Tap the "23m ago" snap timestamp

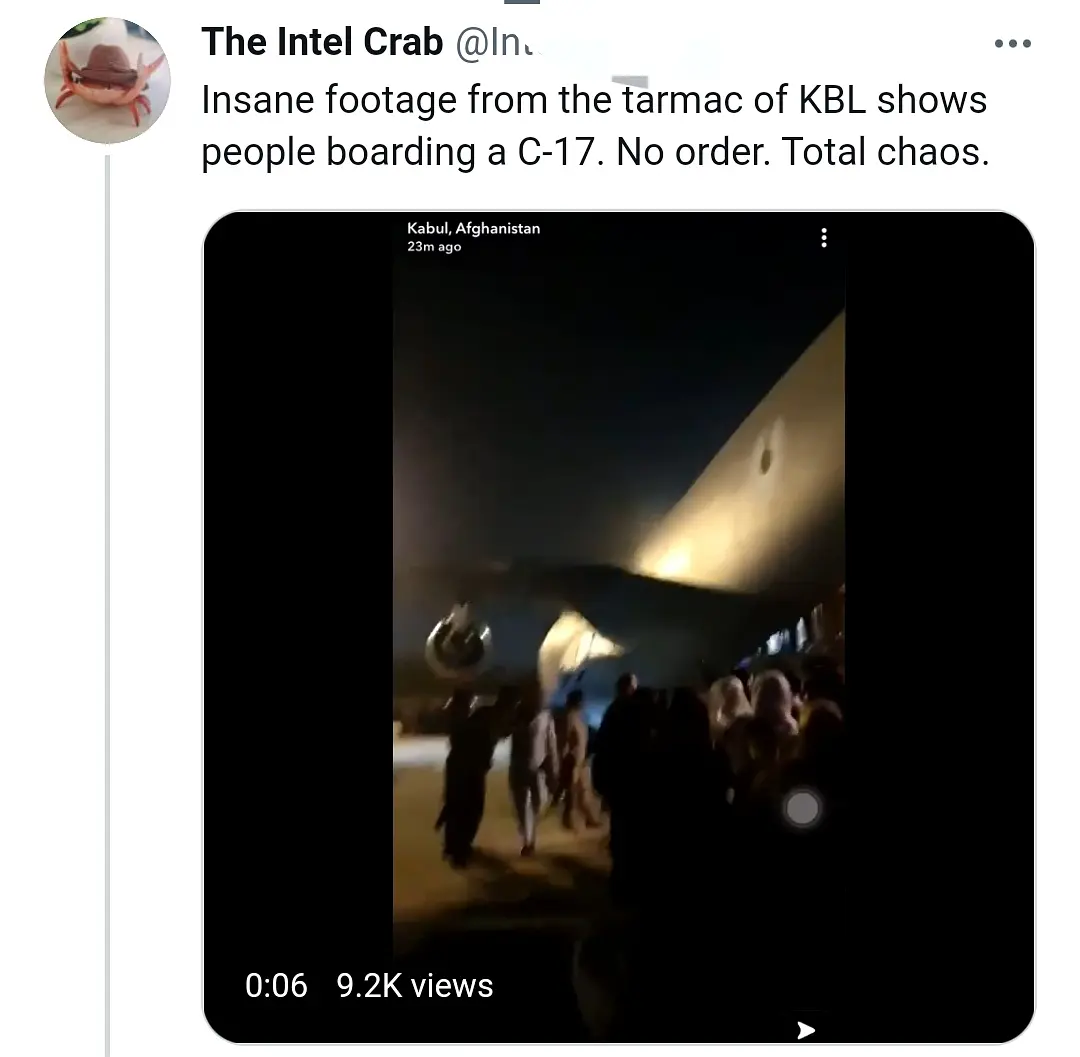(x=434, y=247)
